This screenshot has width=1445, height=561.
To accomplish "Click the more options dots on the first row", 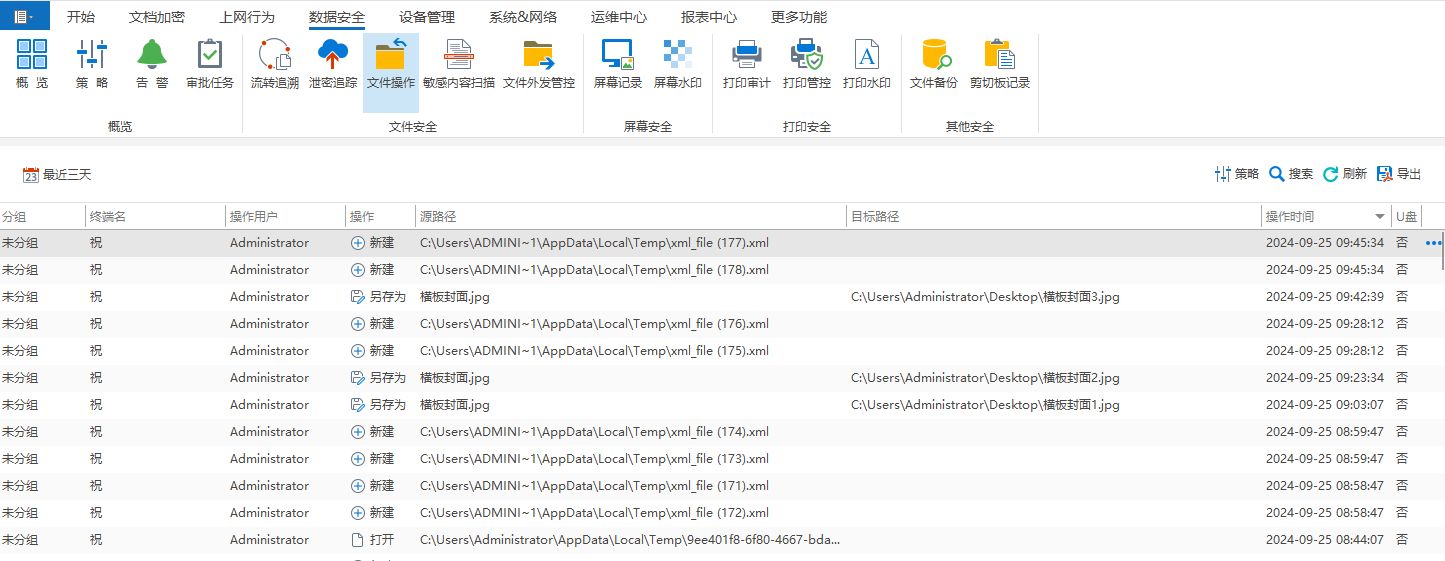I will click(1433, 243).
